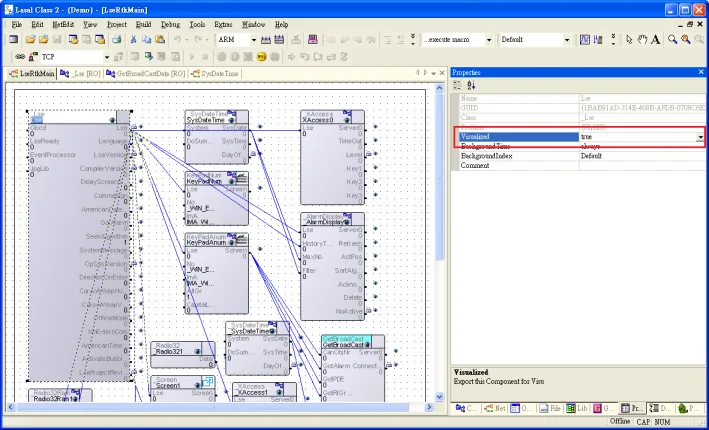The image size is (709, 430).
Task: Click the Name property row
Action: pyautogui.click(x=582, y=98)
